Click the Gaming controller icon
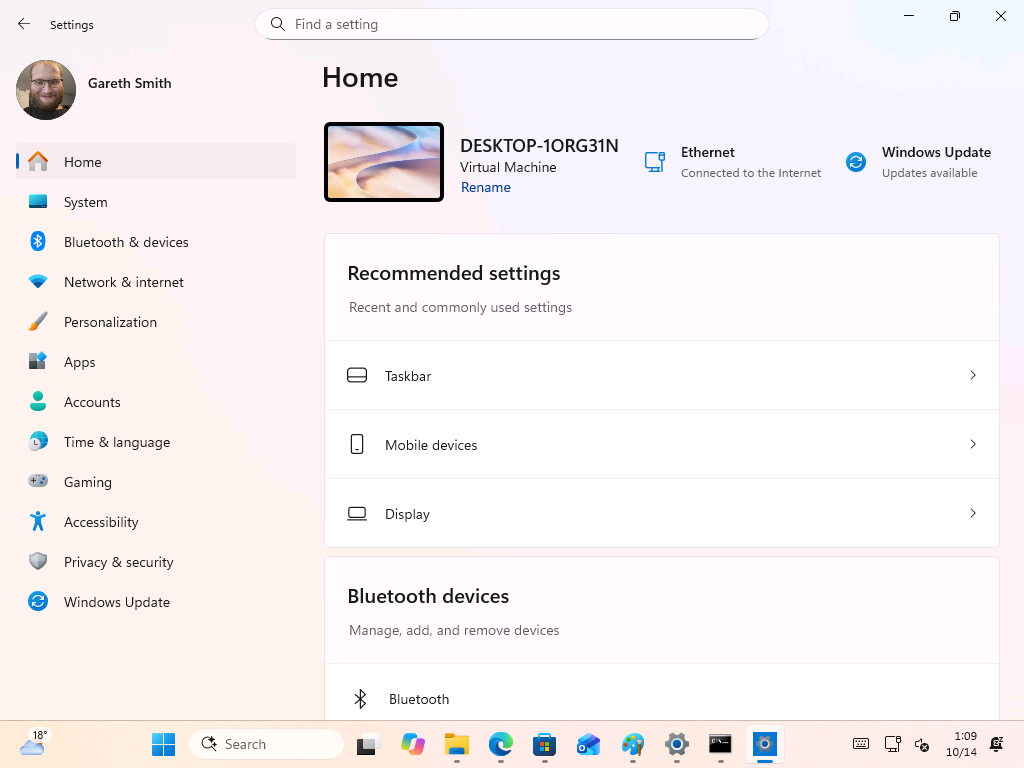 (38, 481)
